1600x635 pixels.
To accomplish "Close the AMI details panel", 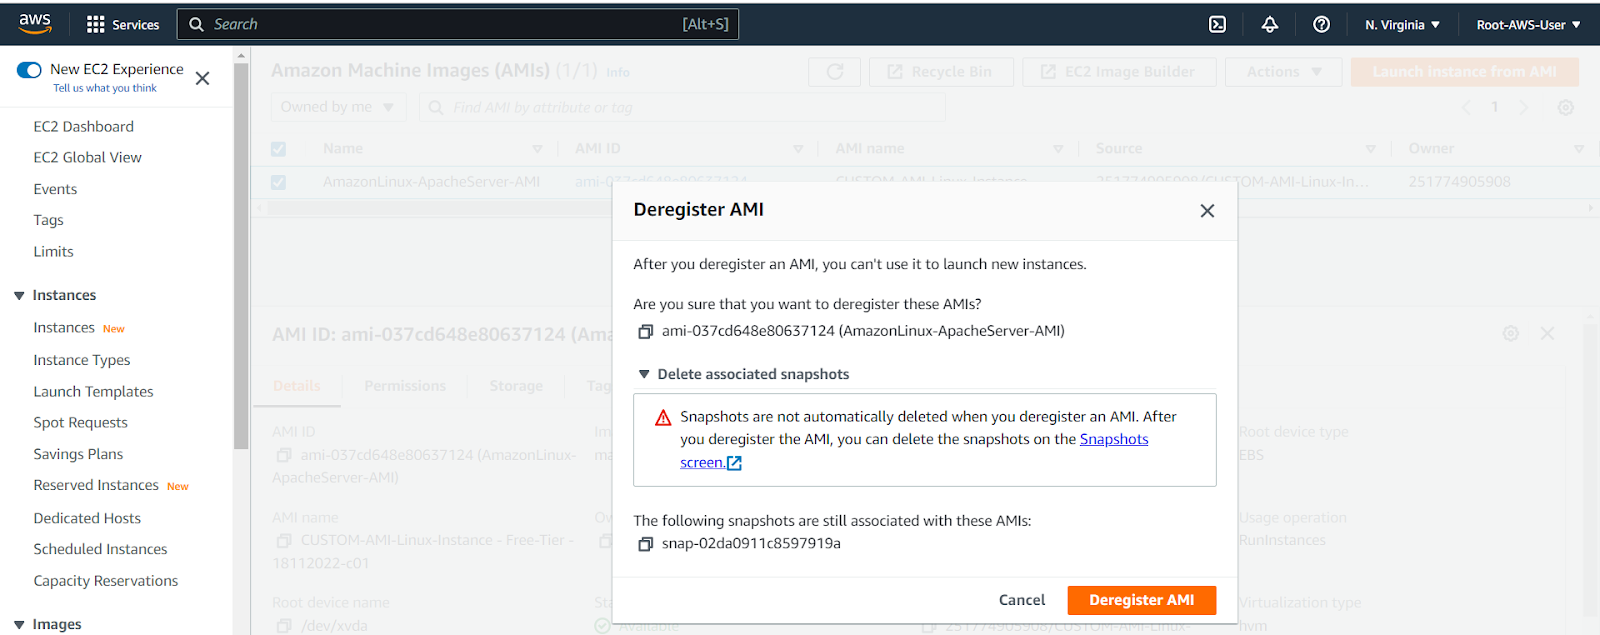I will (1547, 333).
